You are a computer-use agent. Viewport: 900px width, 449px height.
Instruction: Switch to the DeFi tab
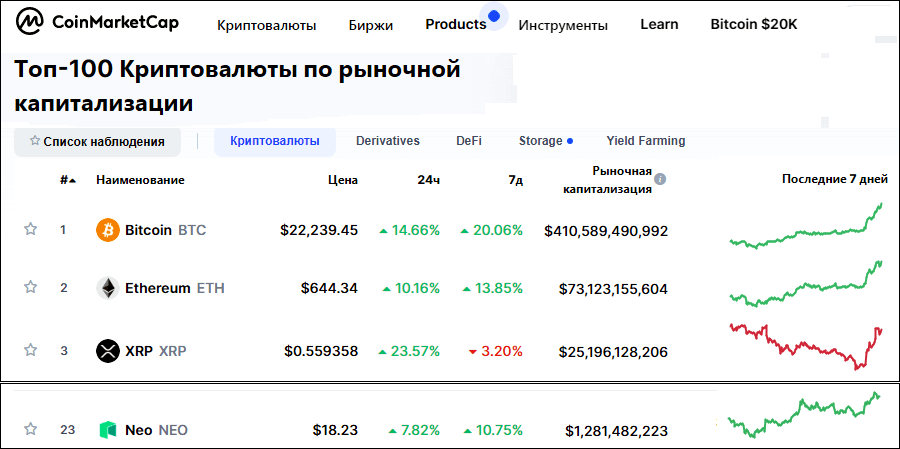coord(469,141)
